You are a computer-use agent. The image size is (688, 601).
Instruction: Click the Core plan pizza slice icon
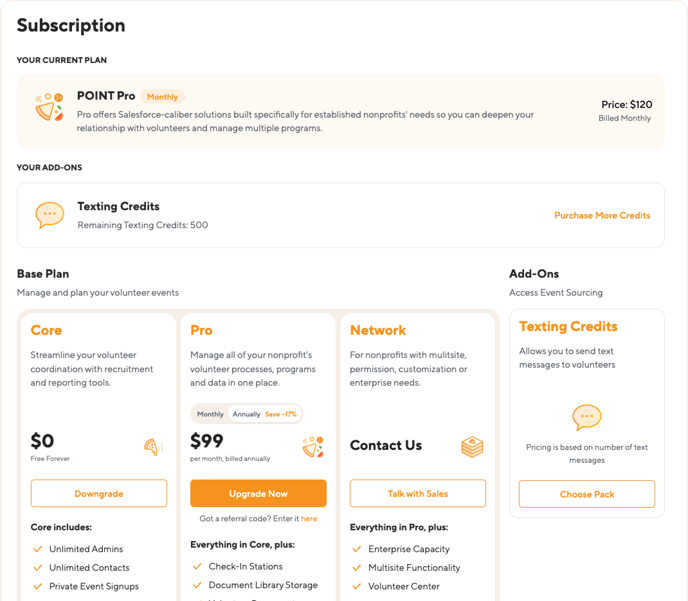tap(154, 447)
